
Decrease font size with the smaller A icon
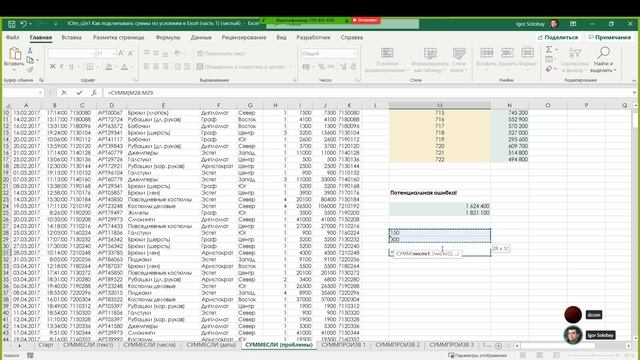(131, 53)
